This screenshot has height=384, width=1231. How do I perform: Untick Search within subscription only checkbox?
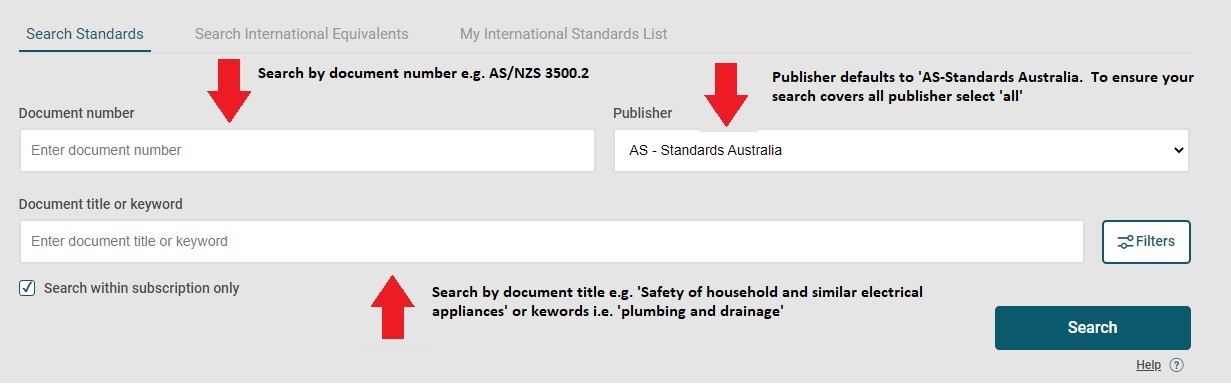[27, 288]
